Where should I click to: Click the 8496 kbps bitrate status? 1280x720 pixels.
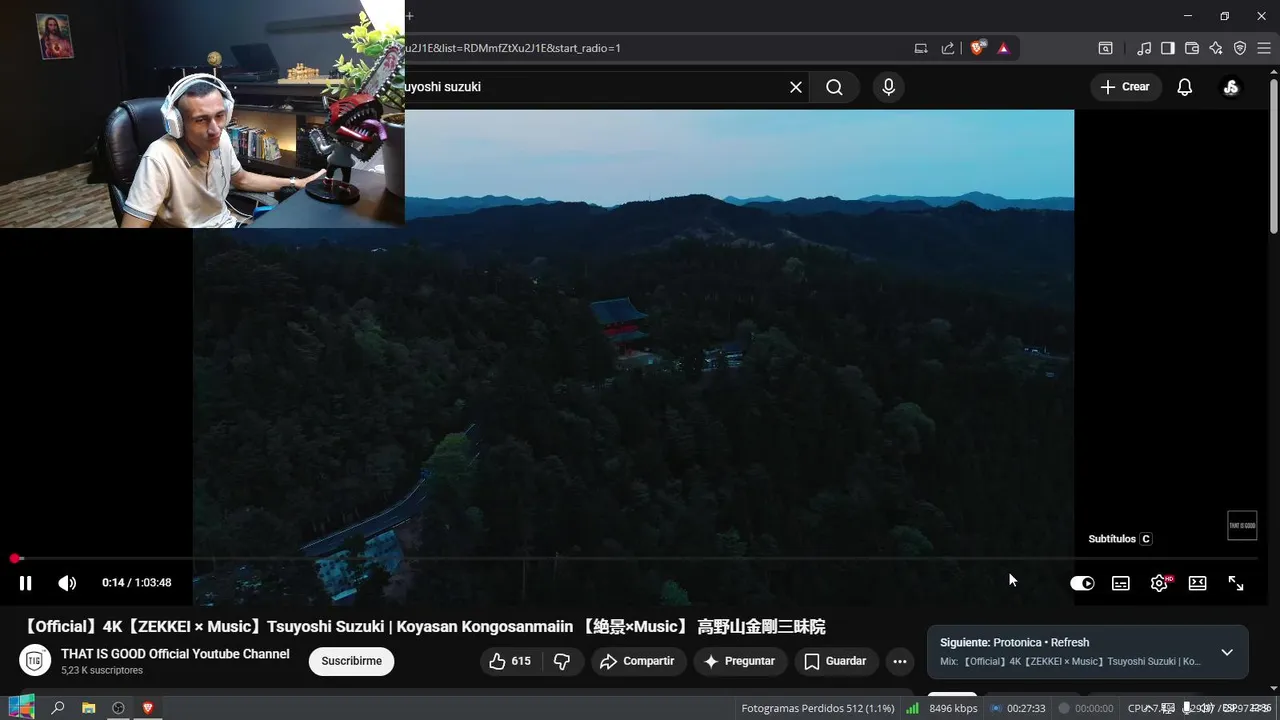click(x=953, y=708)
